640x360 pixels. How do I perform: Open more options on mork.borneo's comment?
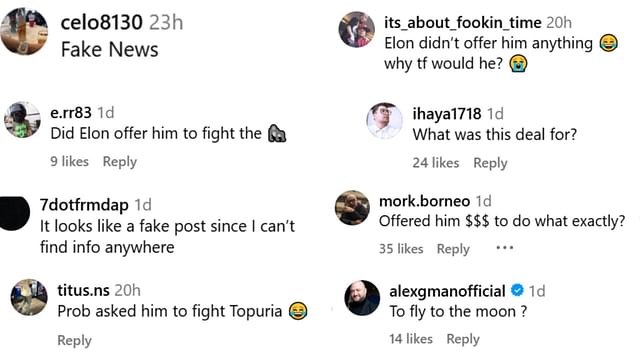click(504, 248)
